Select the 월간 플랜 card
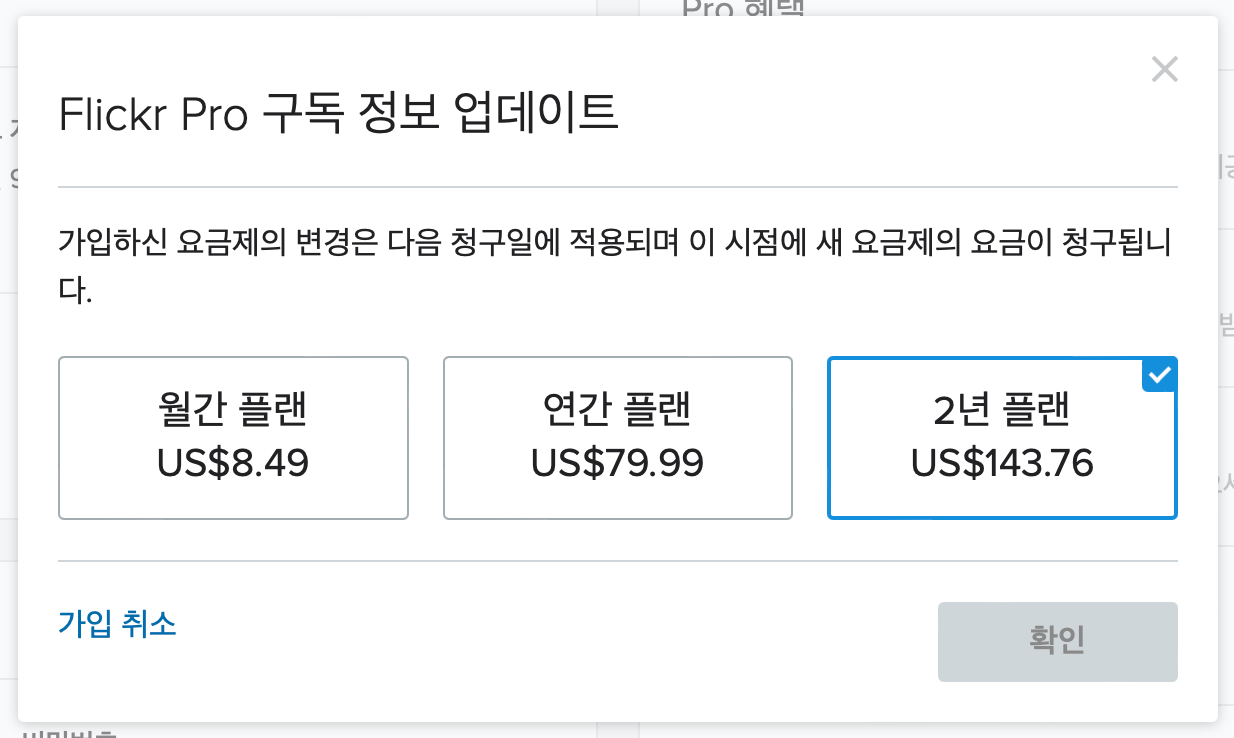1234x738 pixels. coord(233,438)
